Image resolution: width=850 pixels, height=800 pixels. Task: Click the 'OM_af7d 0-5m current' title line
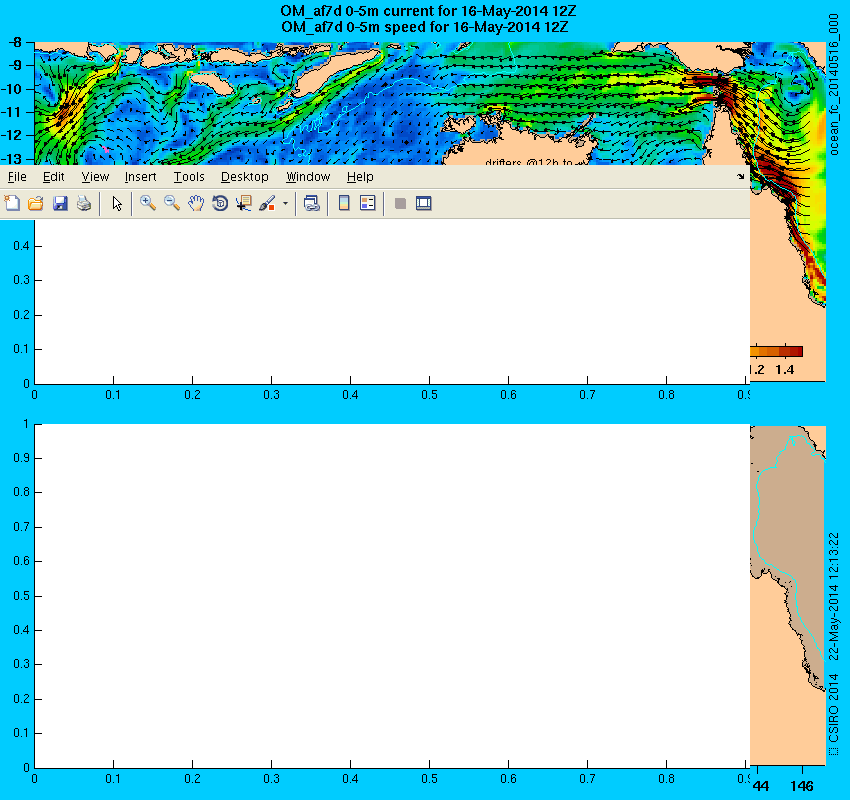tap(428, 11)
